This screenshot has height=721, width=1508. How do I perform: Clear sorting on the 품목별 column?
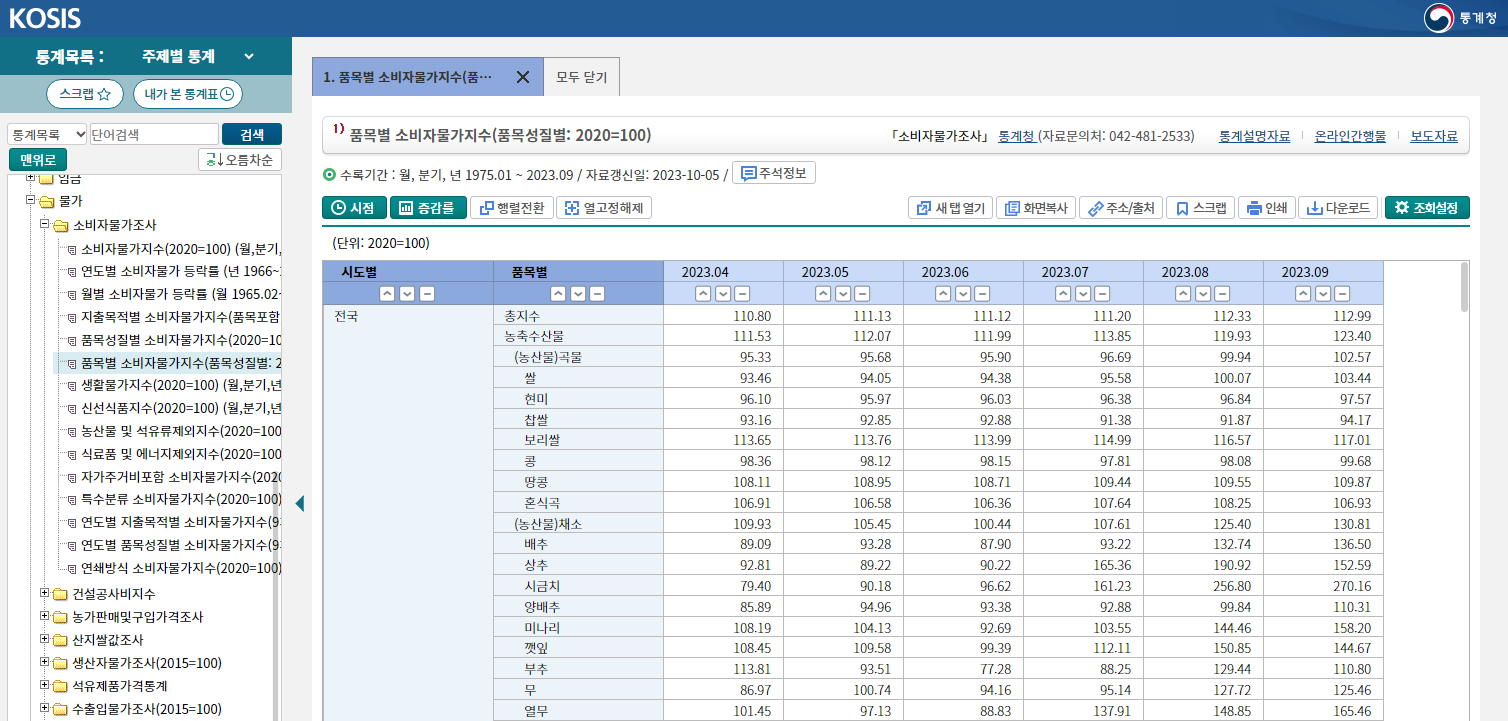597,294
